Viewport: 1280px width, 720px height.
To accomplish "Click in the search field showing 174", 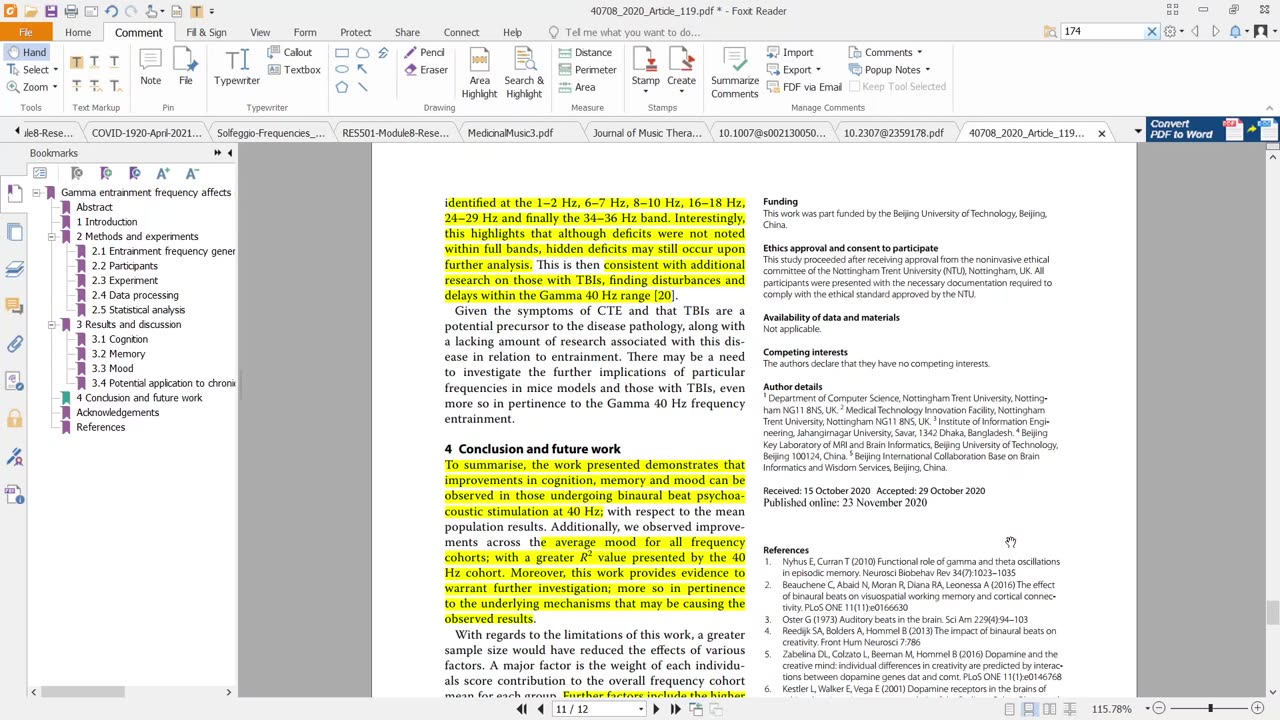I will click(1101, 31).
